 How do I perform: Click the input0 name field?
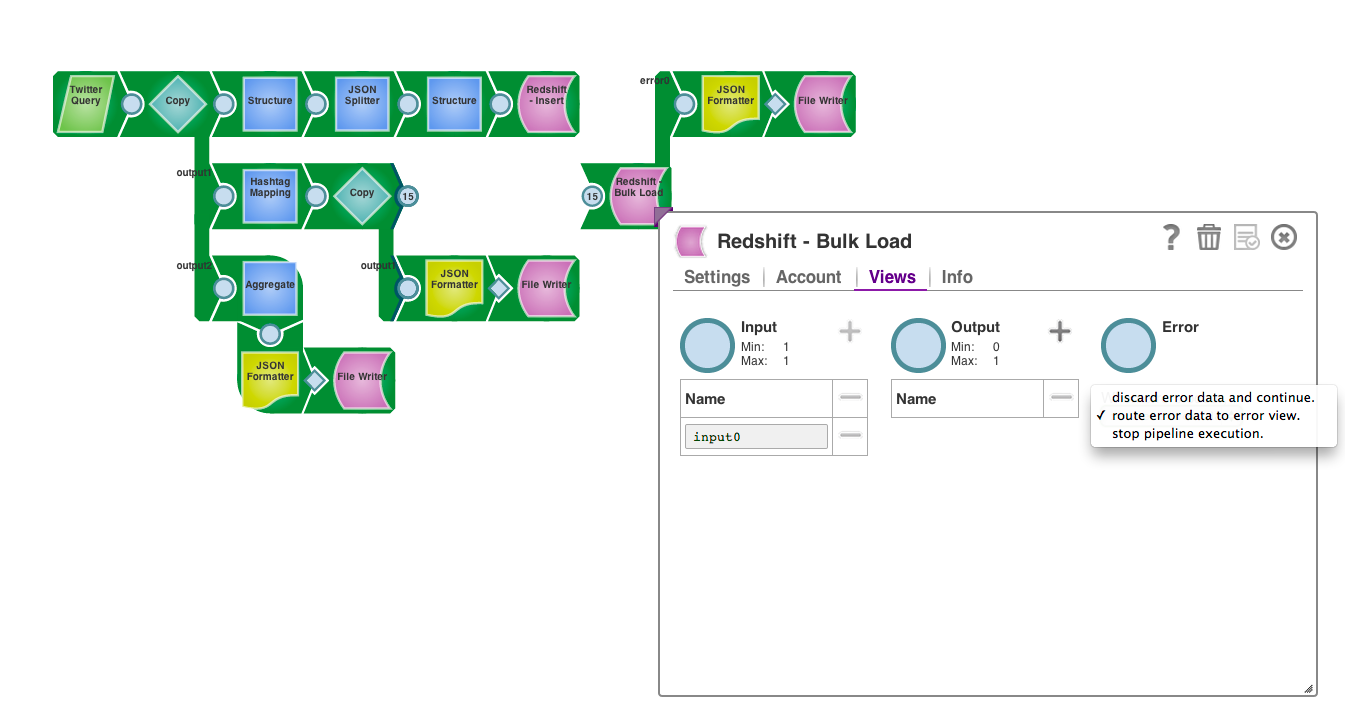tap(756, 436)
